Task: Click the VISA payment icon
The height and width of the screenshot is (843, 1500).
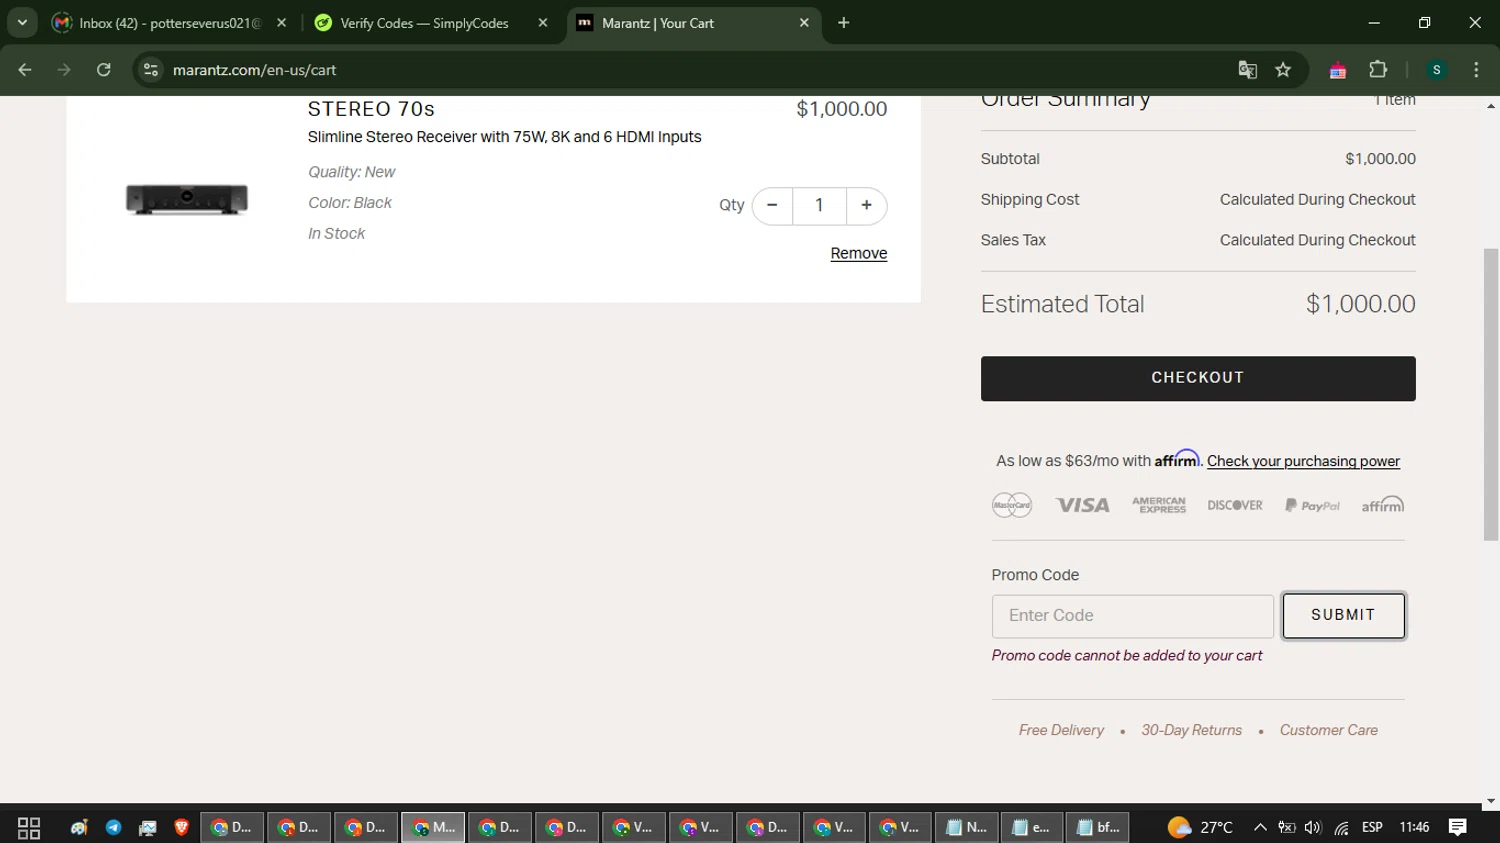Action: tap(1083, 505)
